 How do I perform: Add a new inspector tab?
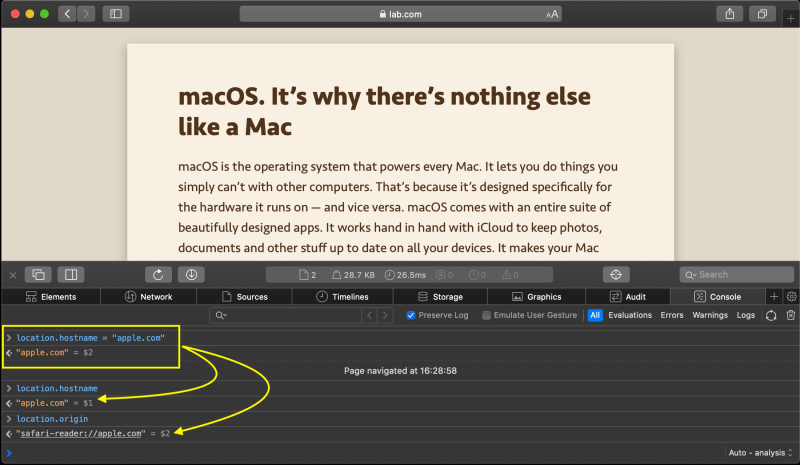774,297
